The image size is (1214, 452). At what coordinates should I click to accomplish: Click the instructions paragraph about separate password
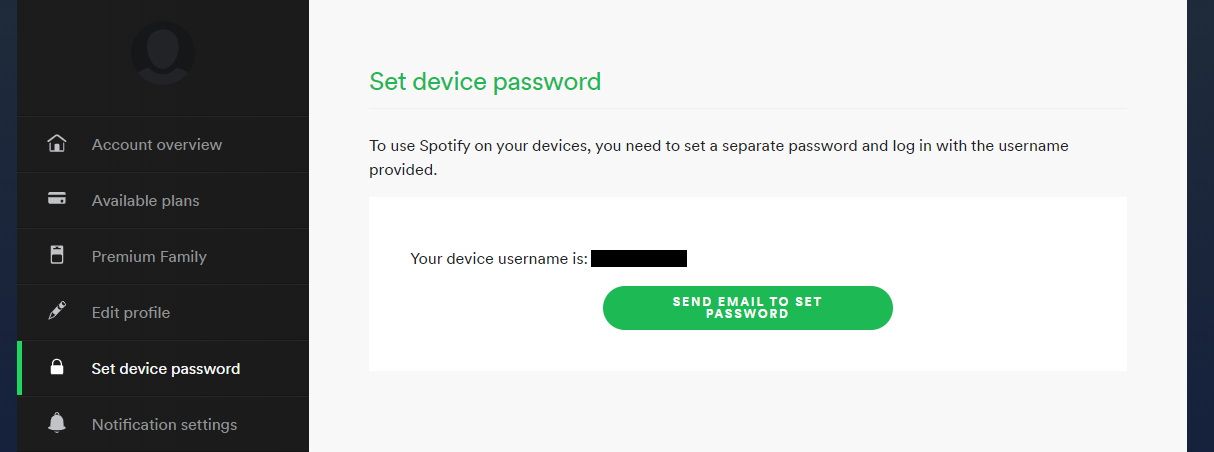(x=719, y=158)
